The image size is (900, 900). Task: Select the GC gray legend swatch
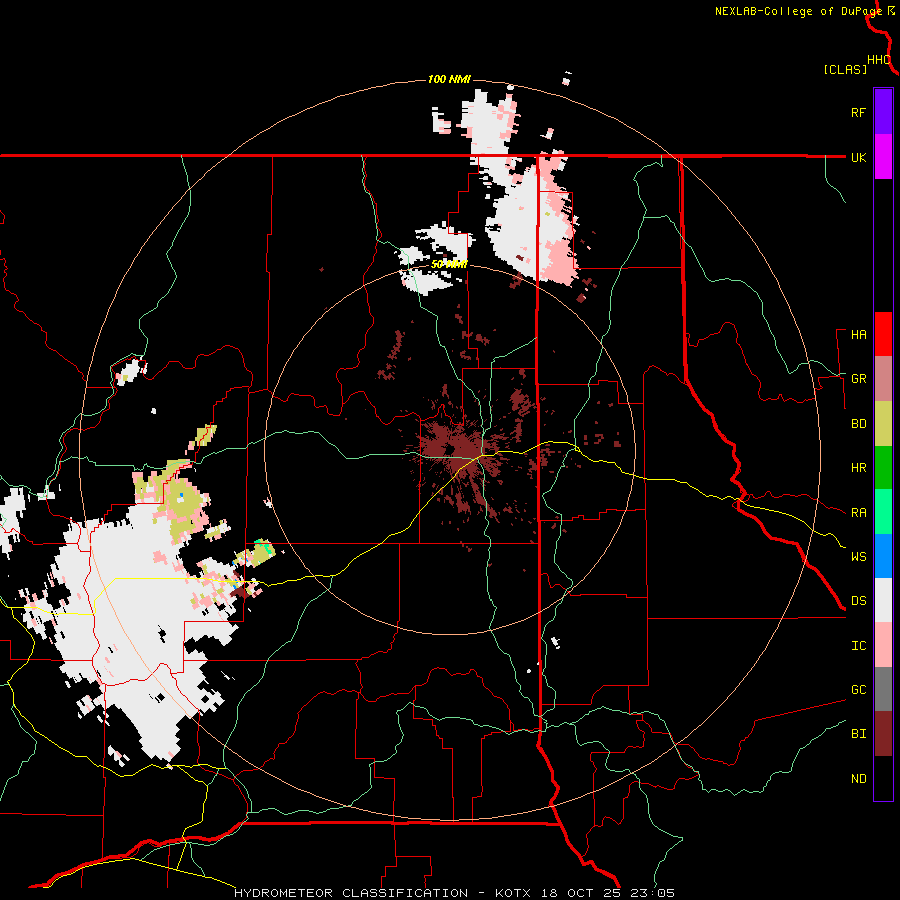click(883, 689)
